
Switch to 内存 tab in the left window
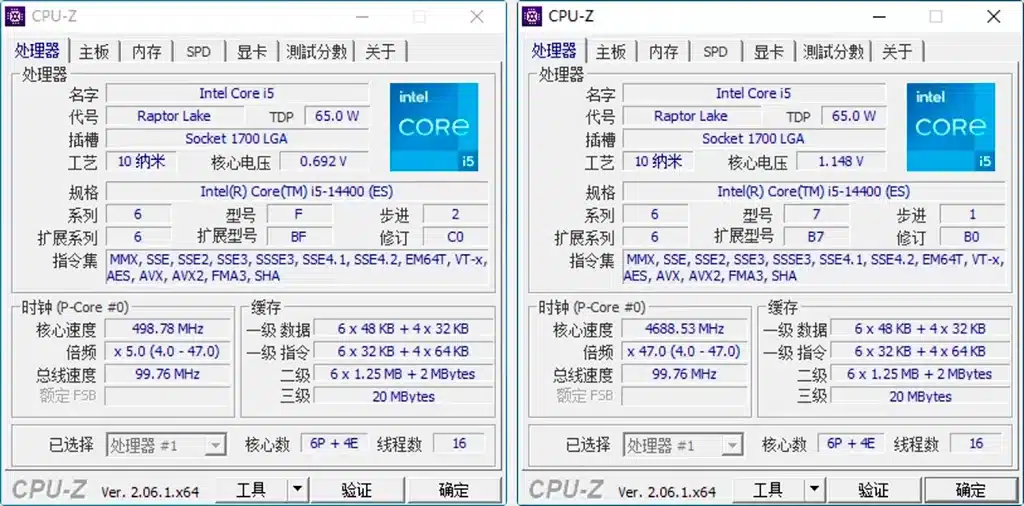click(147, 52)
